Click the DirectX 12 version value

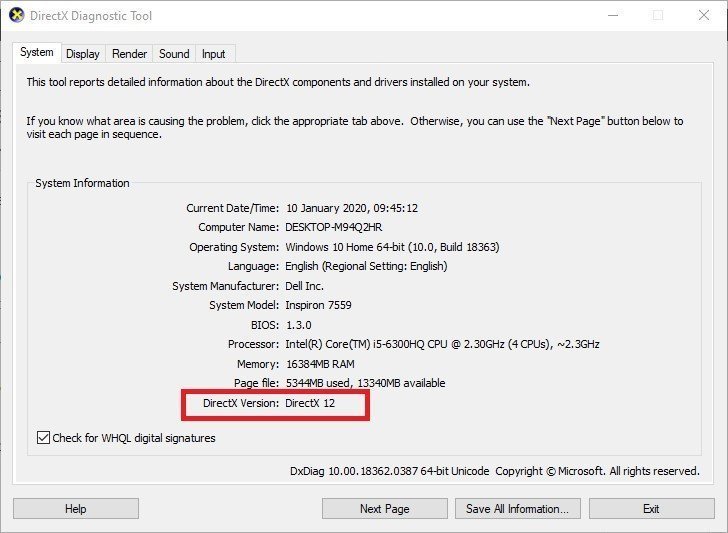310,403
